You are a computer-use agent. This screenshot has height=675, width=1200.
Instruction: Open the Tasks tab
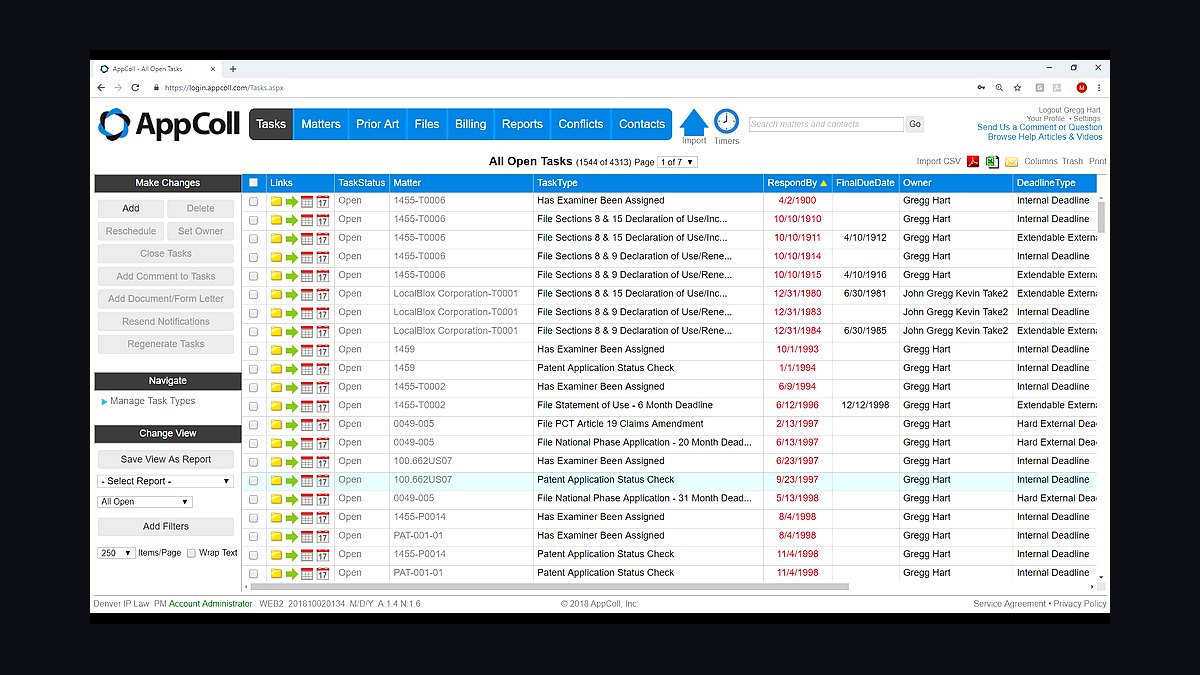271,124
